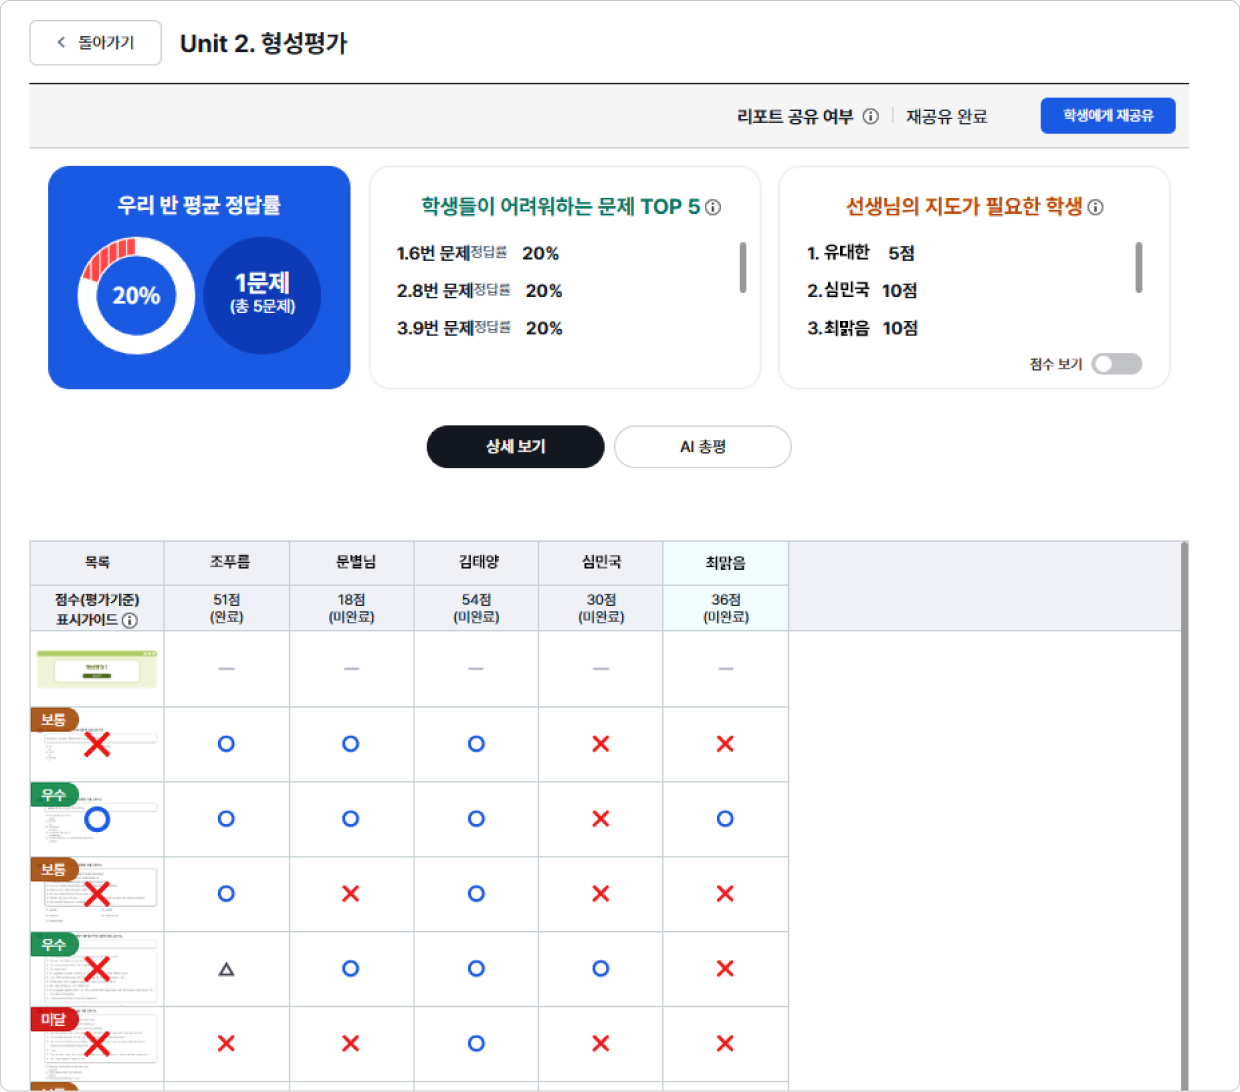Click 2.8번 문제 정답률 20% entry
The image size is (1240, 1092).
coord(480,291)
